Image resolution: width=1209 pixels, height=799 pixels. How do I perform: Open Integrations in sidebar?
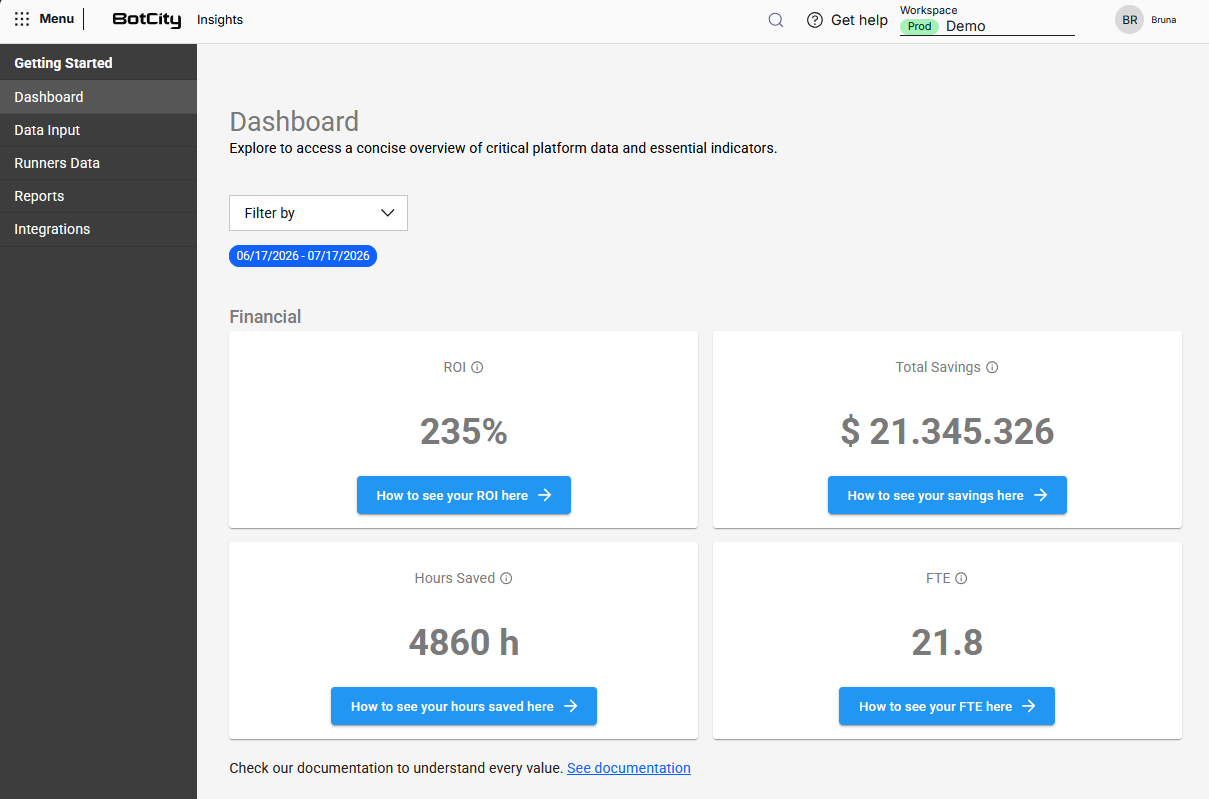[98, 229]
